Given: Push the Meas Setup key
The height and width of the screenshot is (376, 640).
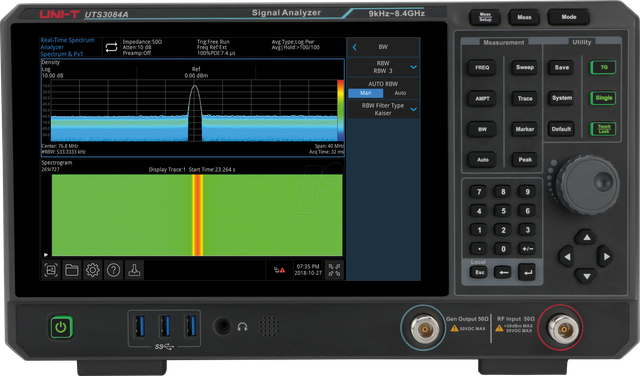Looking at the screenshot, I should [x=485, y=18].
